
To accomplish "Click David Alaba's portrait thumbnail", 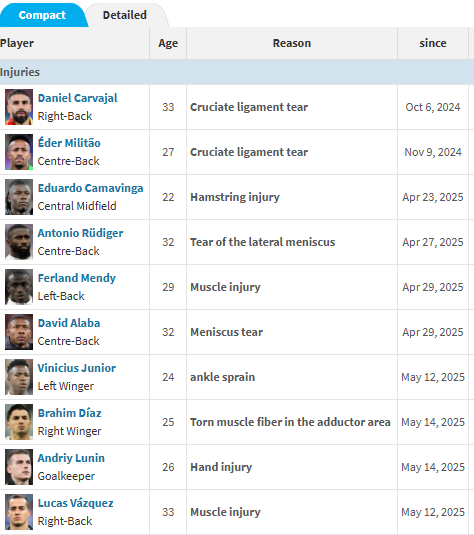I will (x=19, y=332).
